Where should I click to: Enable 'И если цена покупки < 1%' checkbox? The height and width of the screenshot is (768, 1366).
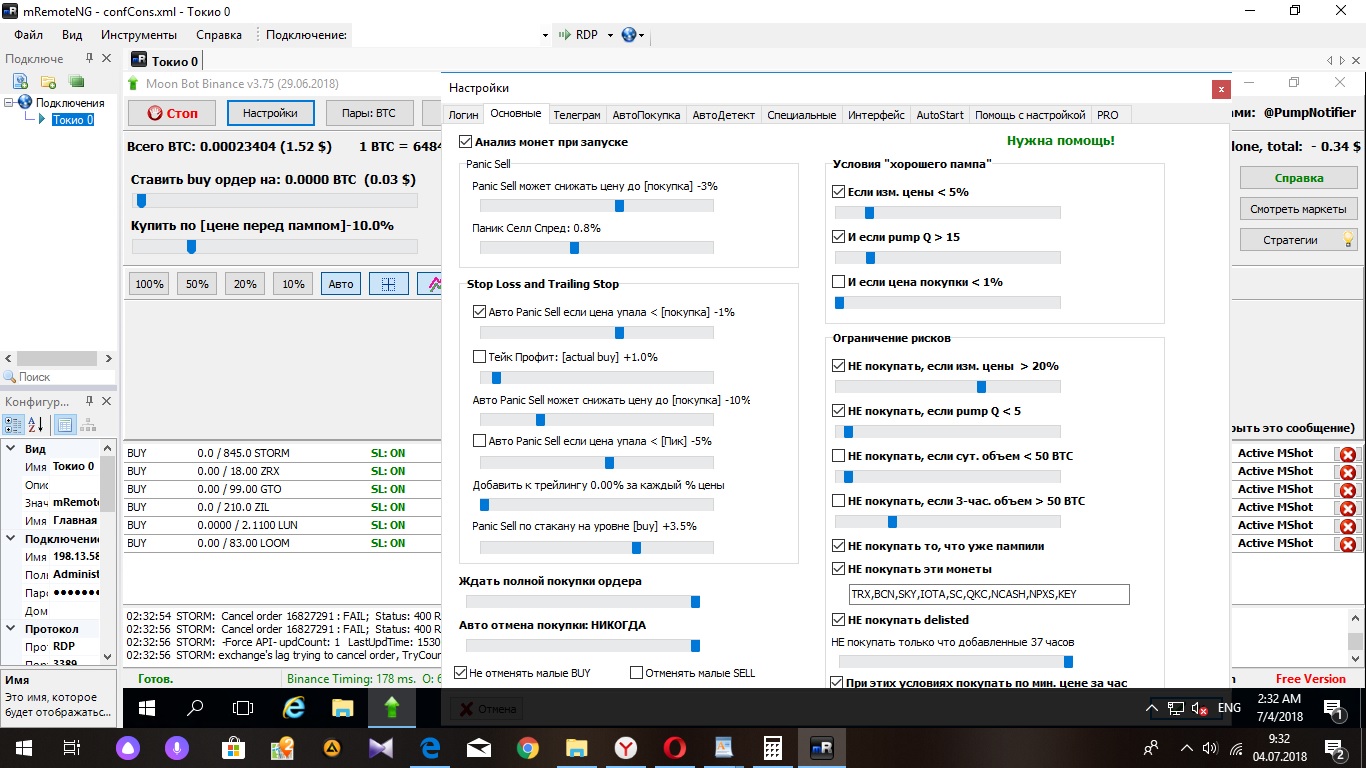(x=839, y=282)
